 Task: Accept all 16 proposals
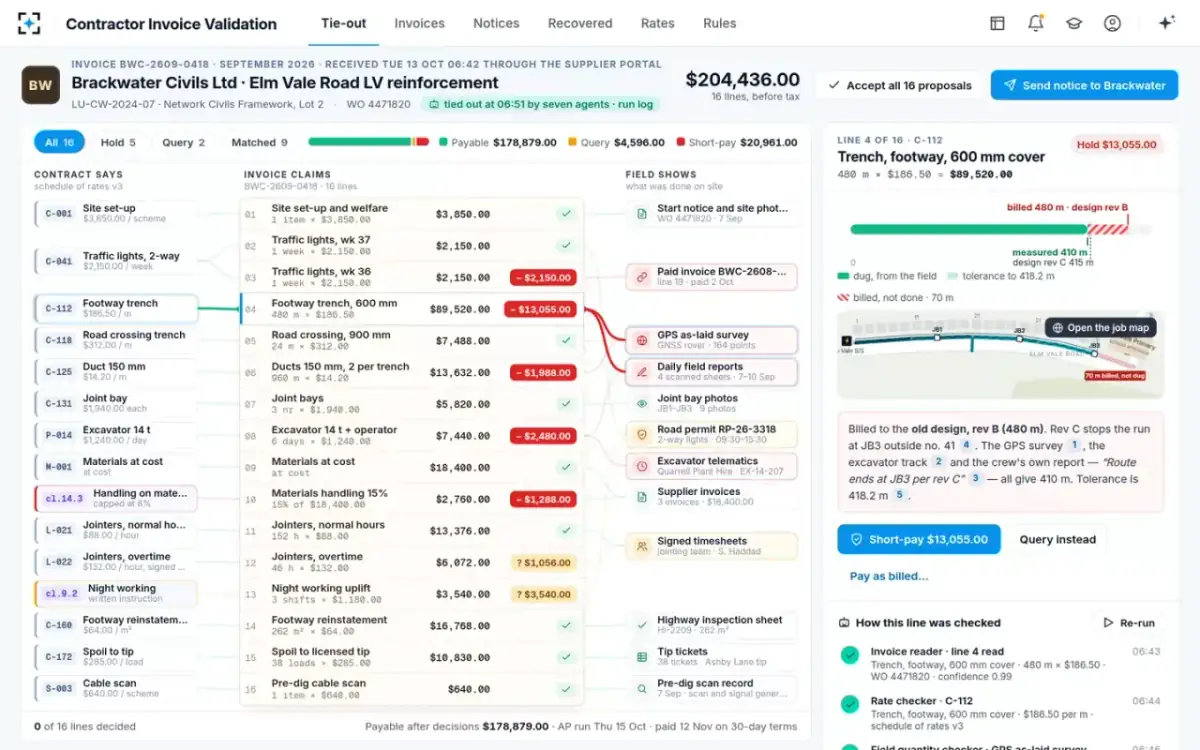(x=898, y=85)
